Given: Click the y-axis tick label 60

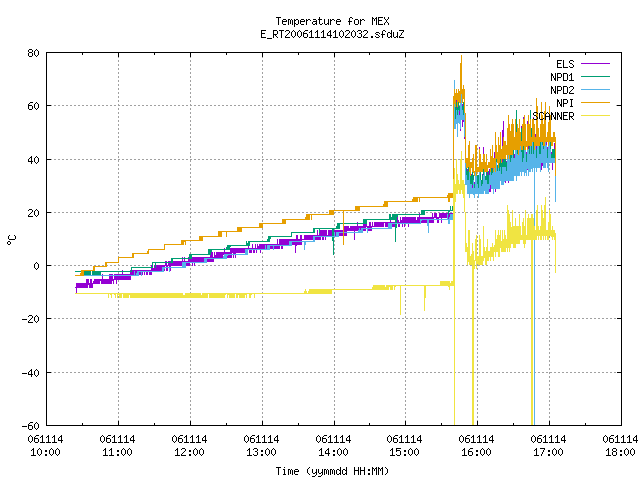Looking at the screenshot, I should tap(33, 106).
